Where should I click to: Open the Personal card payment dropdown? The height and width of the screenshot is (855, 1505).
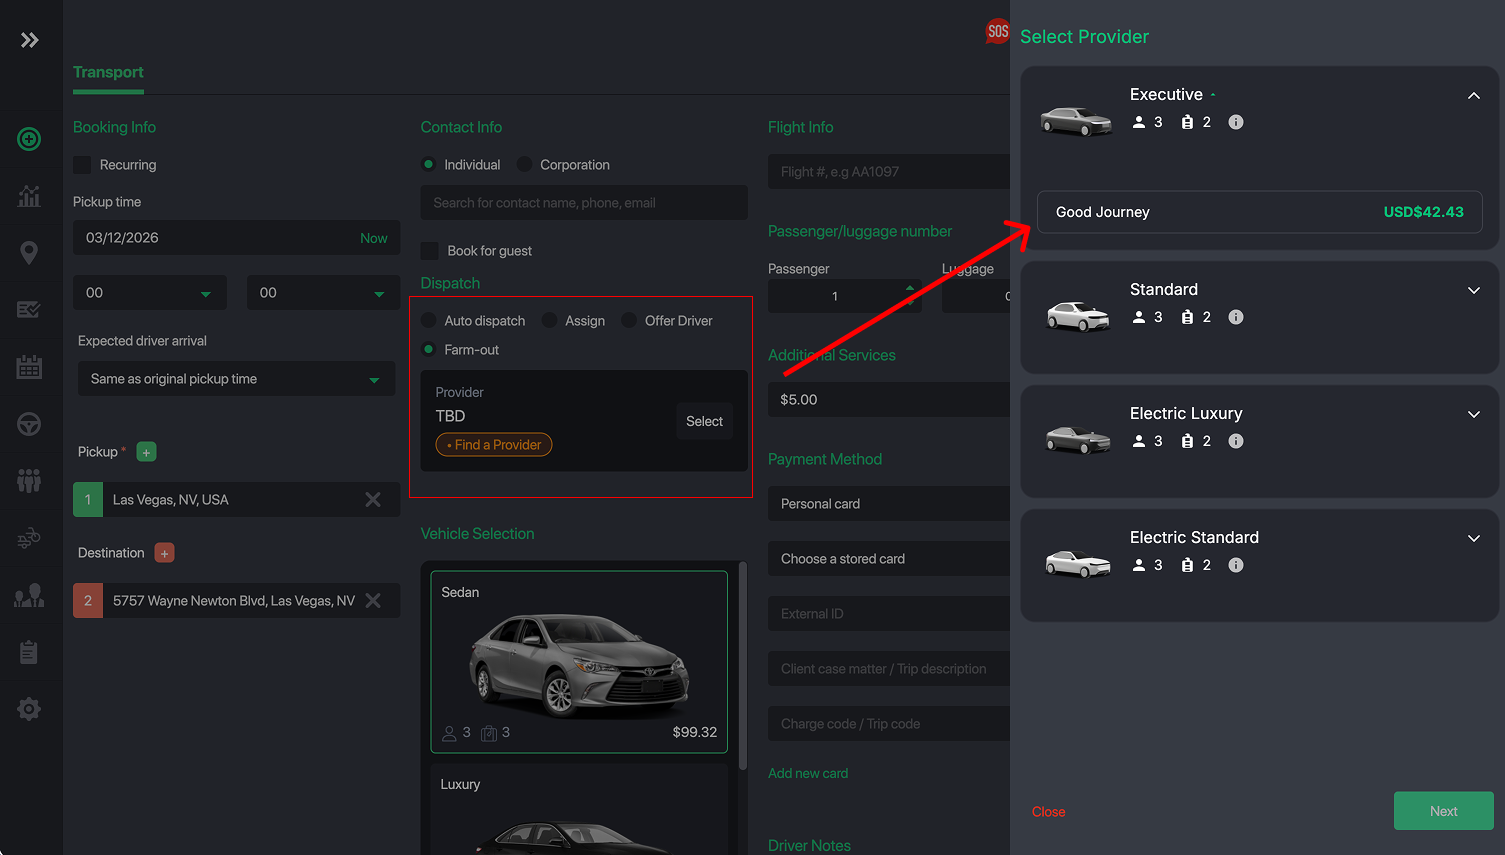point(888,504)
